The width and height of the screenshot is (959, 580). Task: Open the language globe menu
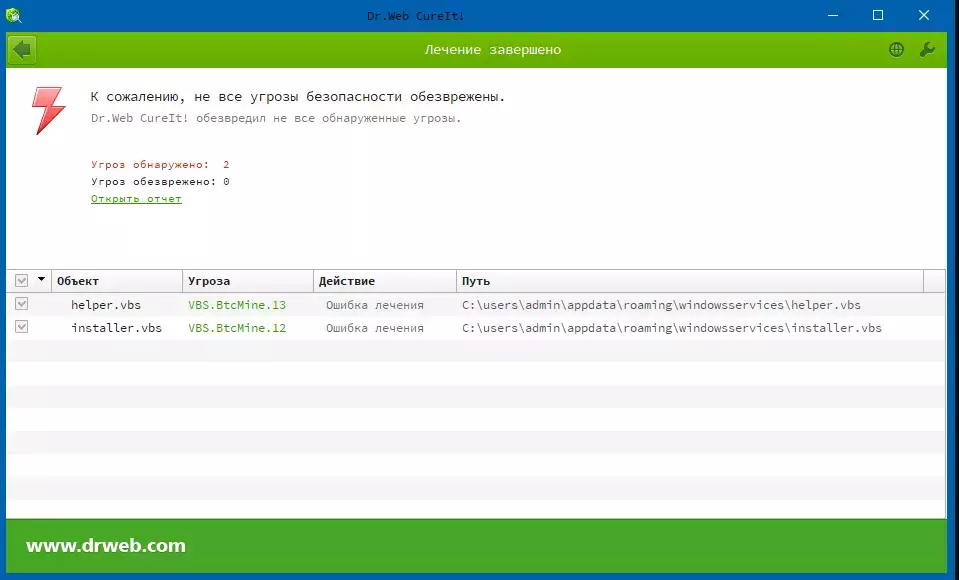pyautogui.click(x=896, y=50)
